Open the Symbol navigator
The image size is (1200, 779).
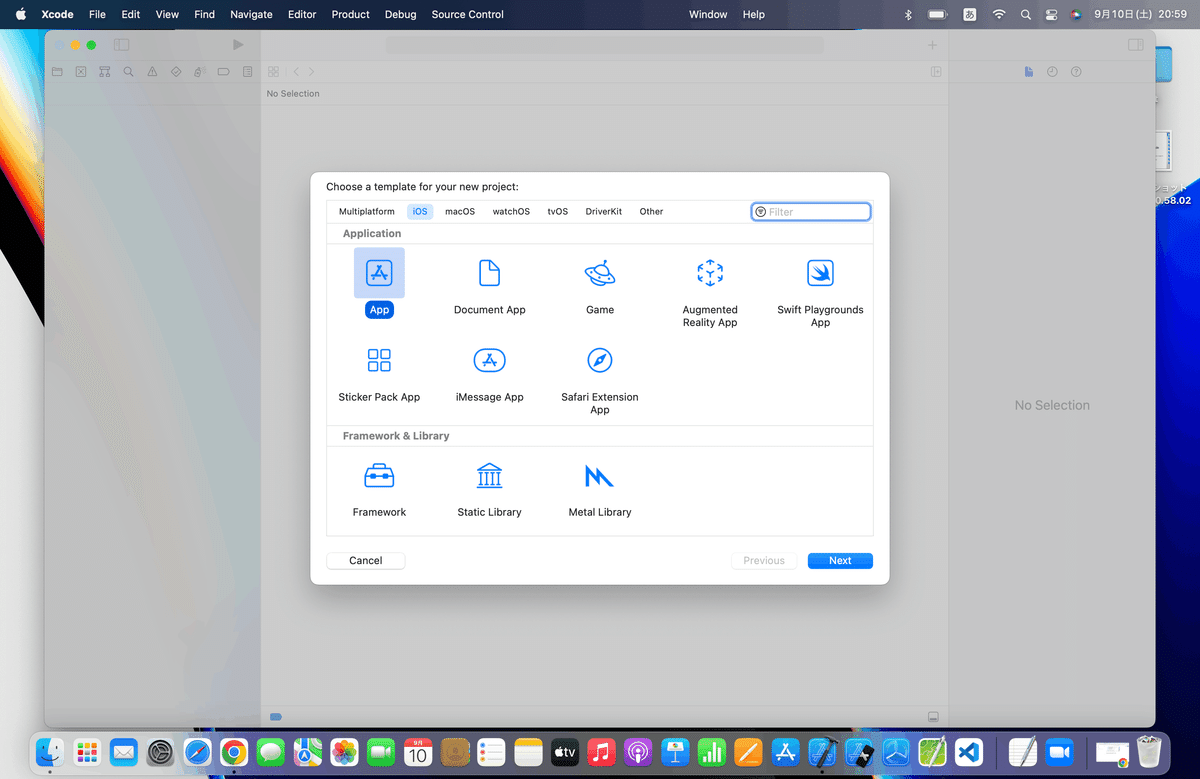pos(105,72)
